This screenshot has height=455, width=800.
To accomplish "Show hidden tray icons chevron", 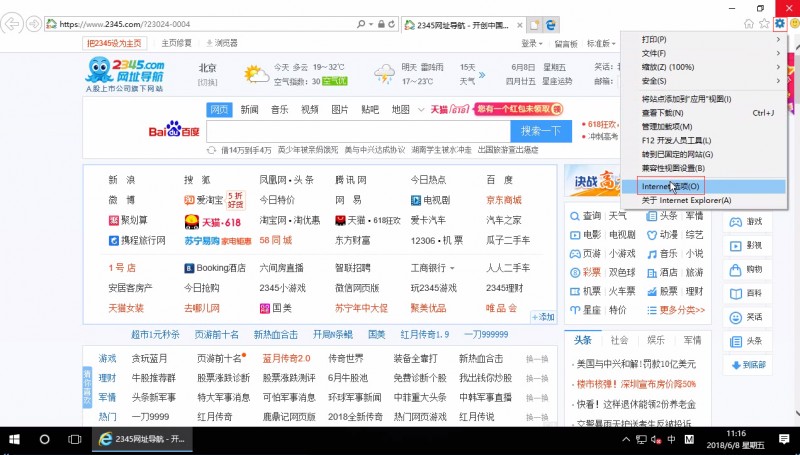I will click(627, 439).
